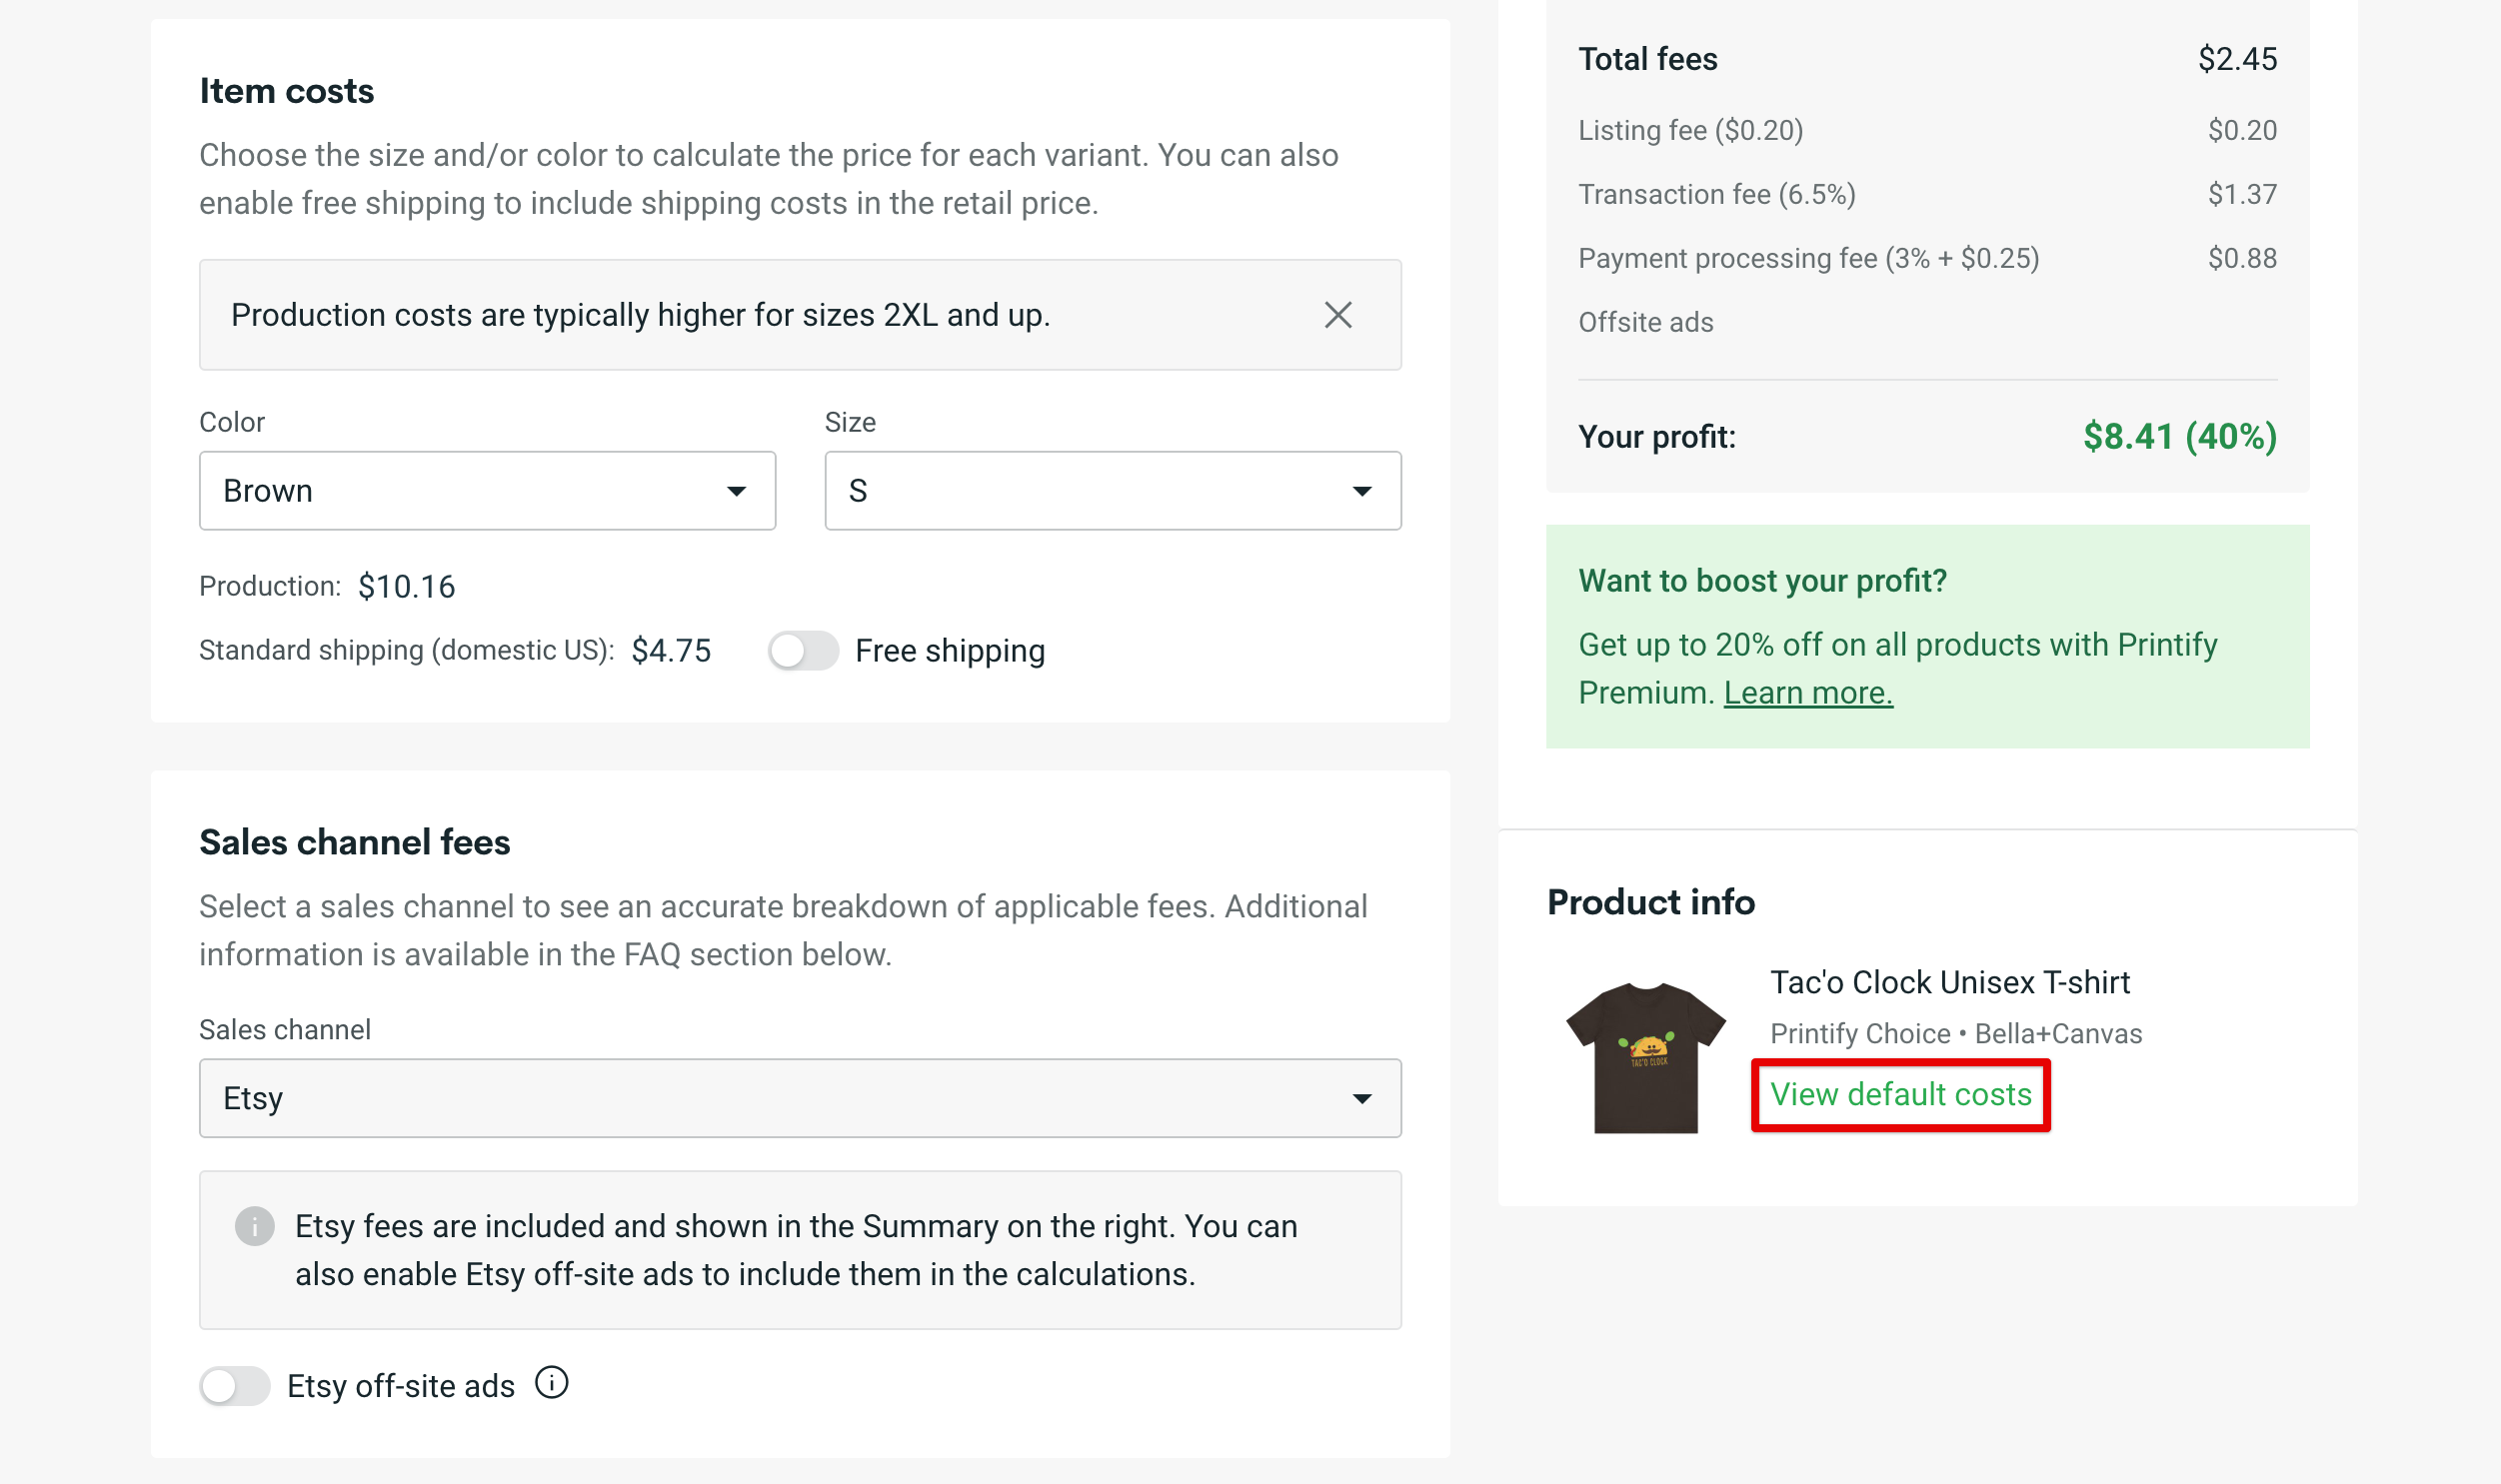Toggle the Free shipping switch off again

803,650
